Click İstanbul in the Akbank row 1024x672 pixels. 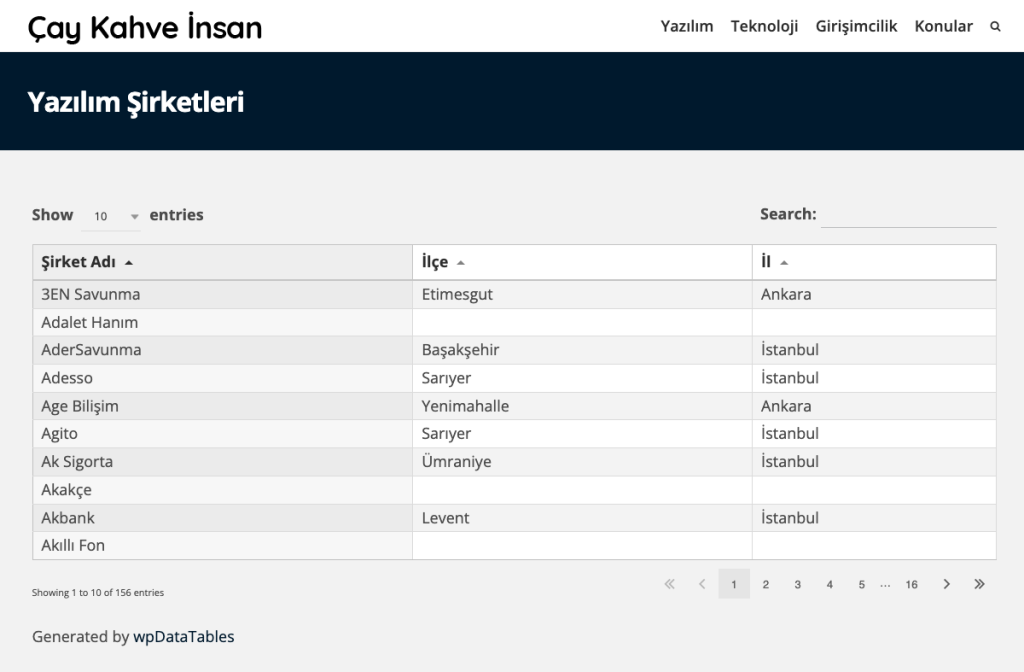pos(874,518)
